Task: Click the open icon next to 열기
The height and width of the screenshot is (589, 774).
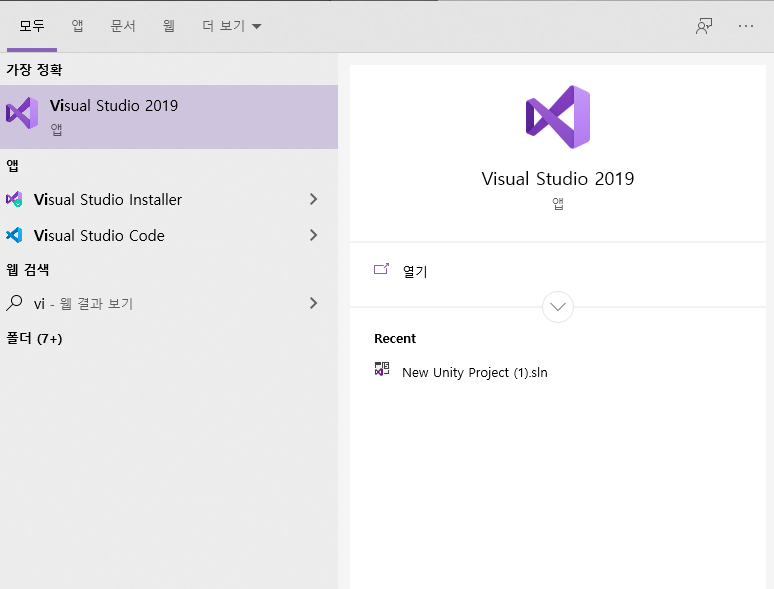Action: coord(382,269)
